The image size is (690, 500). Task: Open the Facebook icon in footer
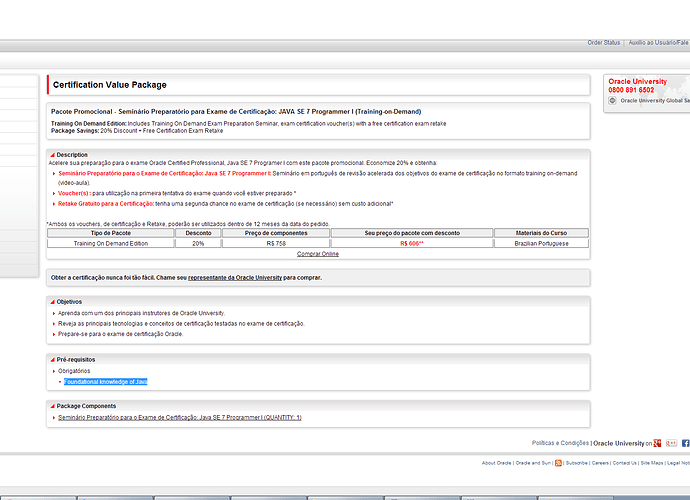(x=686, y=443)
